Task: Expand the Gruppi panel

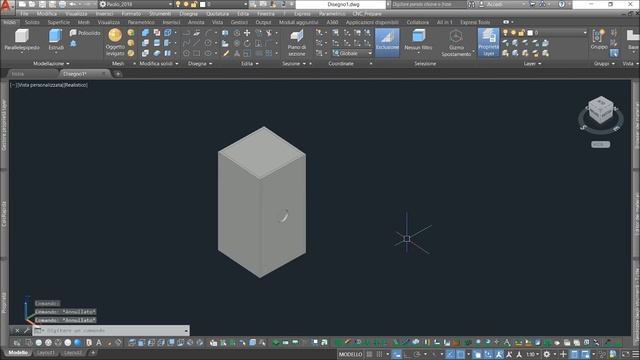Action: click(603, 64)
